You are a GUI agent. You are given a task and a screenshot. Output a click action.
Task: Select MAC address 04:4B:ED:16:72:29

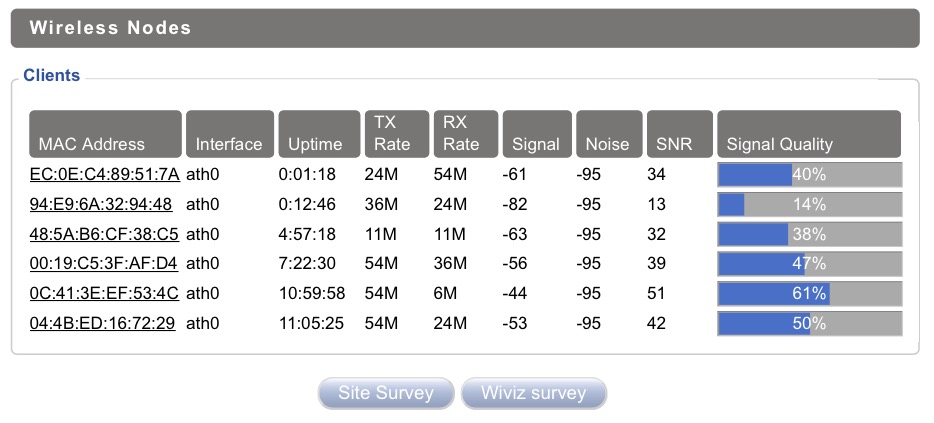(102, 324)
